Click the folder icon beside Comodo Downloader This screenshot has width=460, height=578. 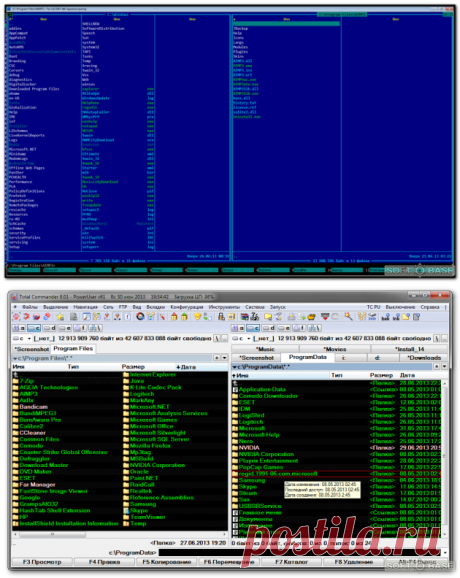[x=235, y=396]
